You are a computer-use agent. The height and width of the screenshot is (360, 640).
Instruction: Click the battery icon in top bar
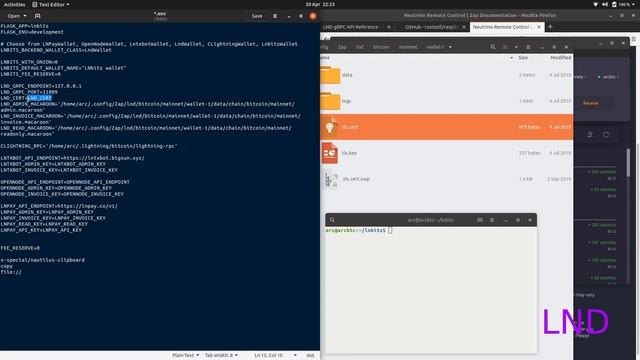click(614, 4)
